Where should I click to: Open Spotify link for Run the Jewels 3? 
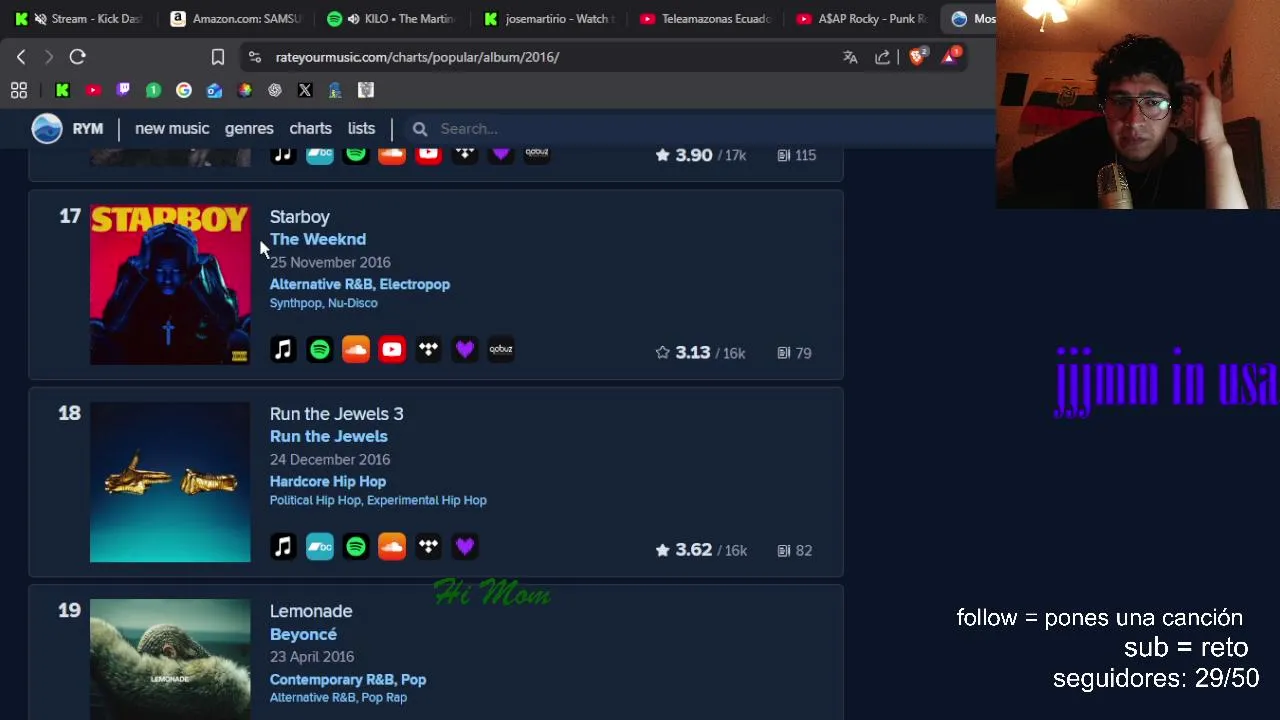[x=356, y=546]
